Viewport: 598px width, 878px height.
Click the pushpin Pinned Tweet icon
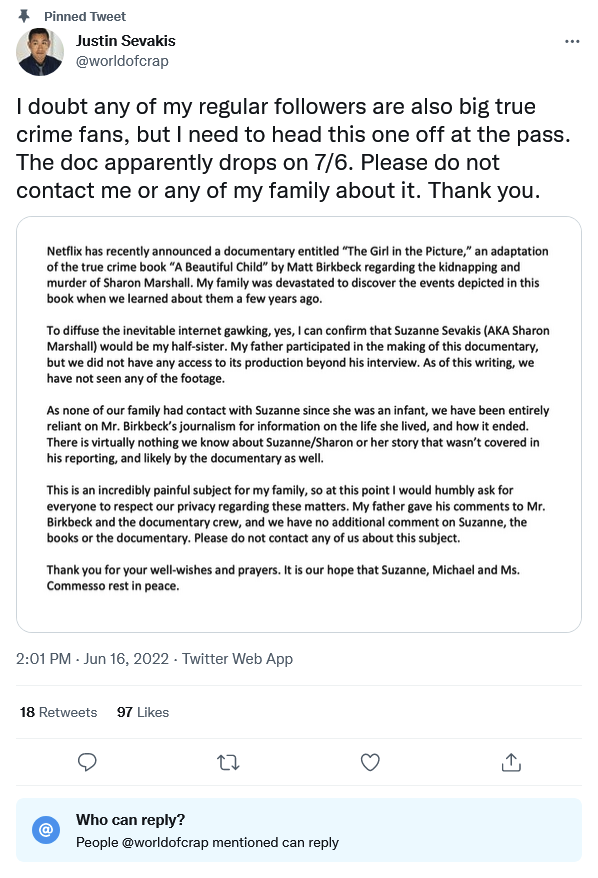(x=24, y=16)
